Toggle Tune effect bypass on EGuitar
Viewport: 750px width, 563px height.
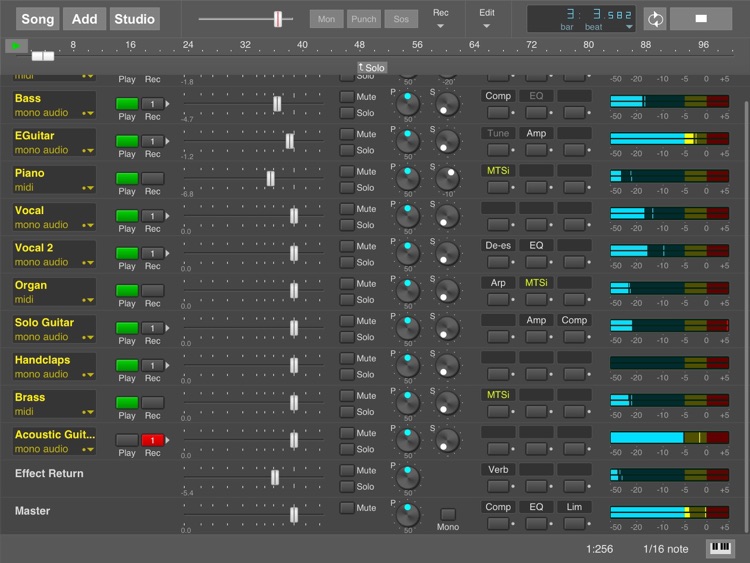tap(498, 151)
